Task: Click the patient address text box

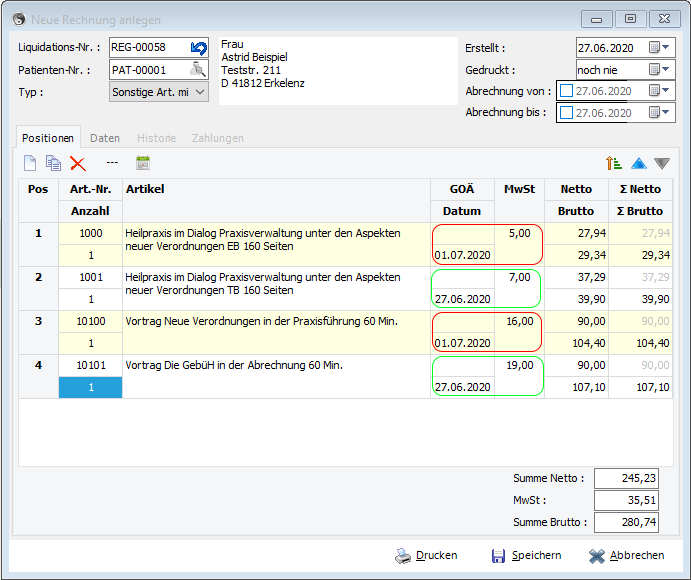Action: [x=338, y=71]
